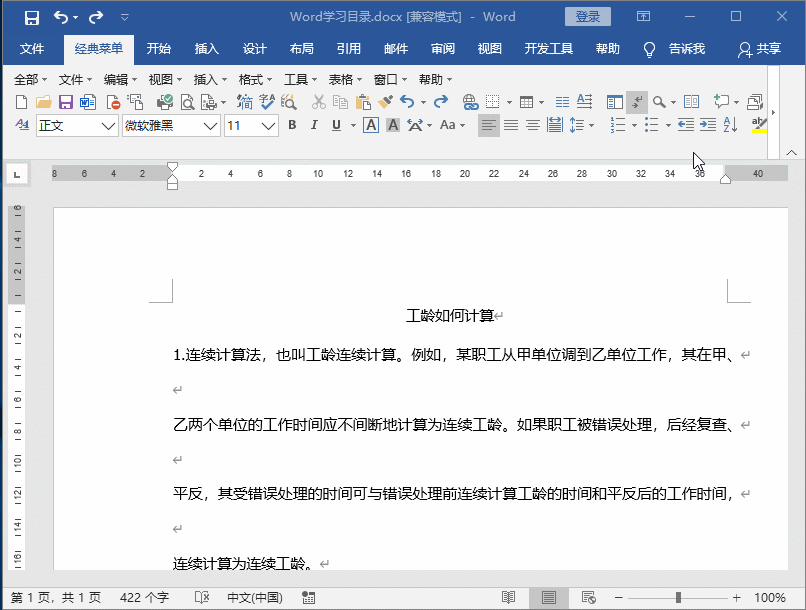Click the yellow text highlight color button
This screenshot has width=806, height=610.
[x=759, y=125]
